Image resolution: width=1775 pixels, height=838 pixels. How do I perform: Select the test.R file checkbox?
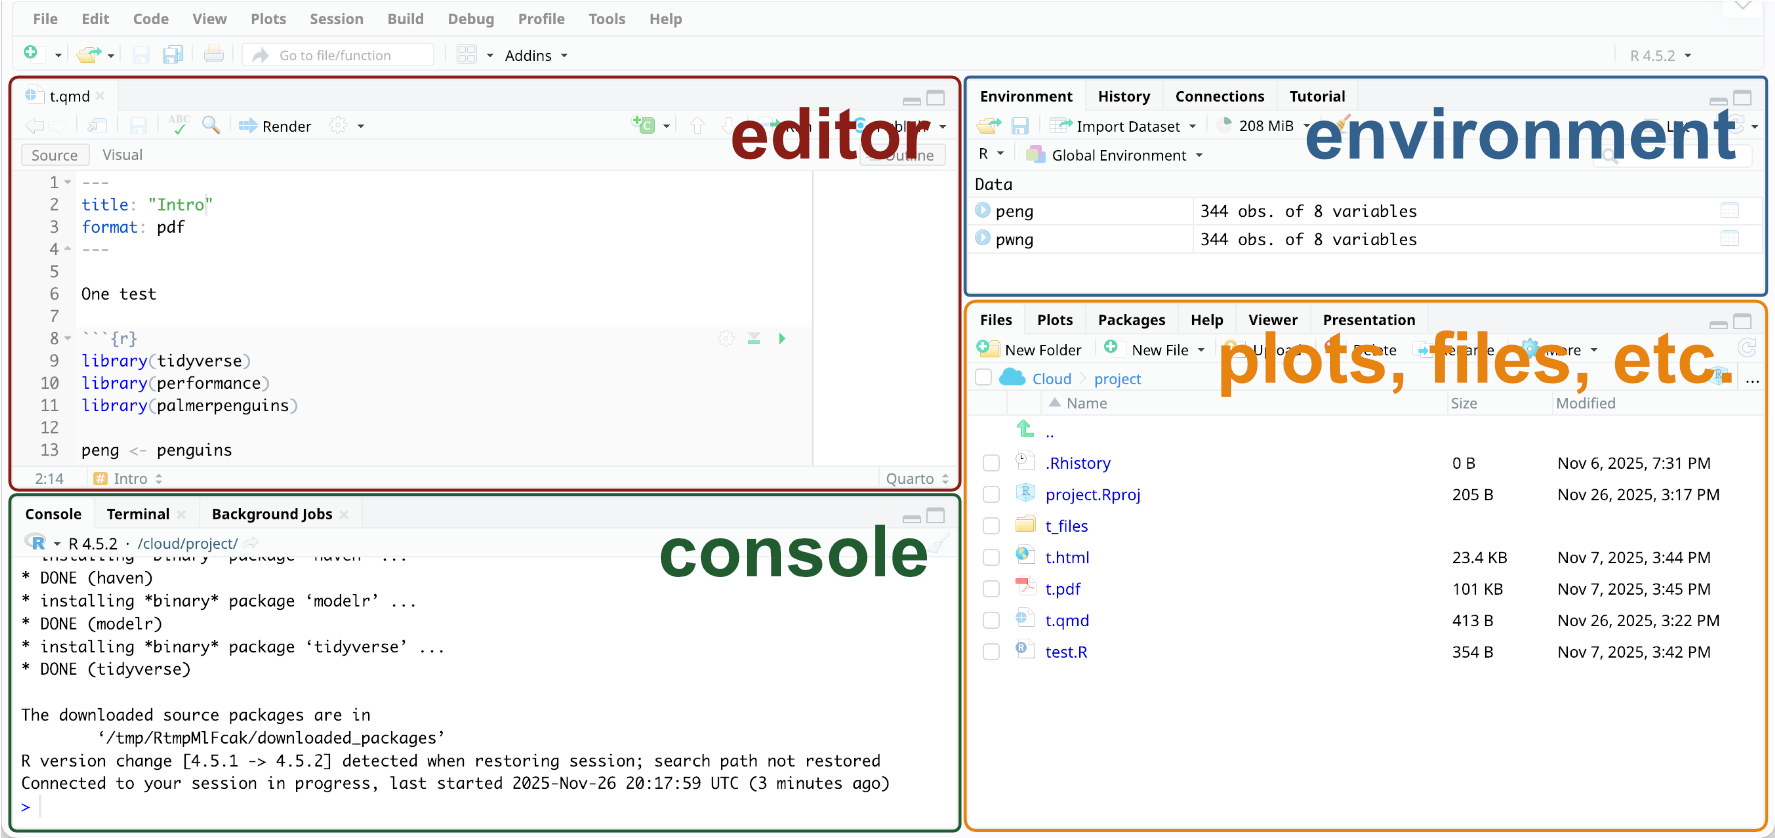click(x=991, y=652)
